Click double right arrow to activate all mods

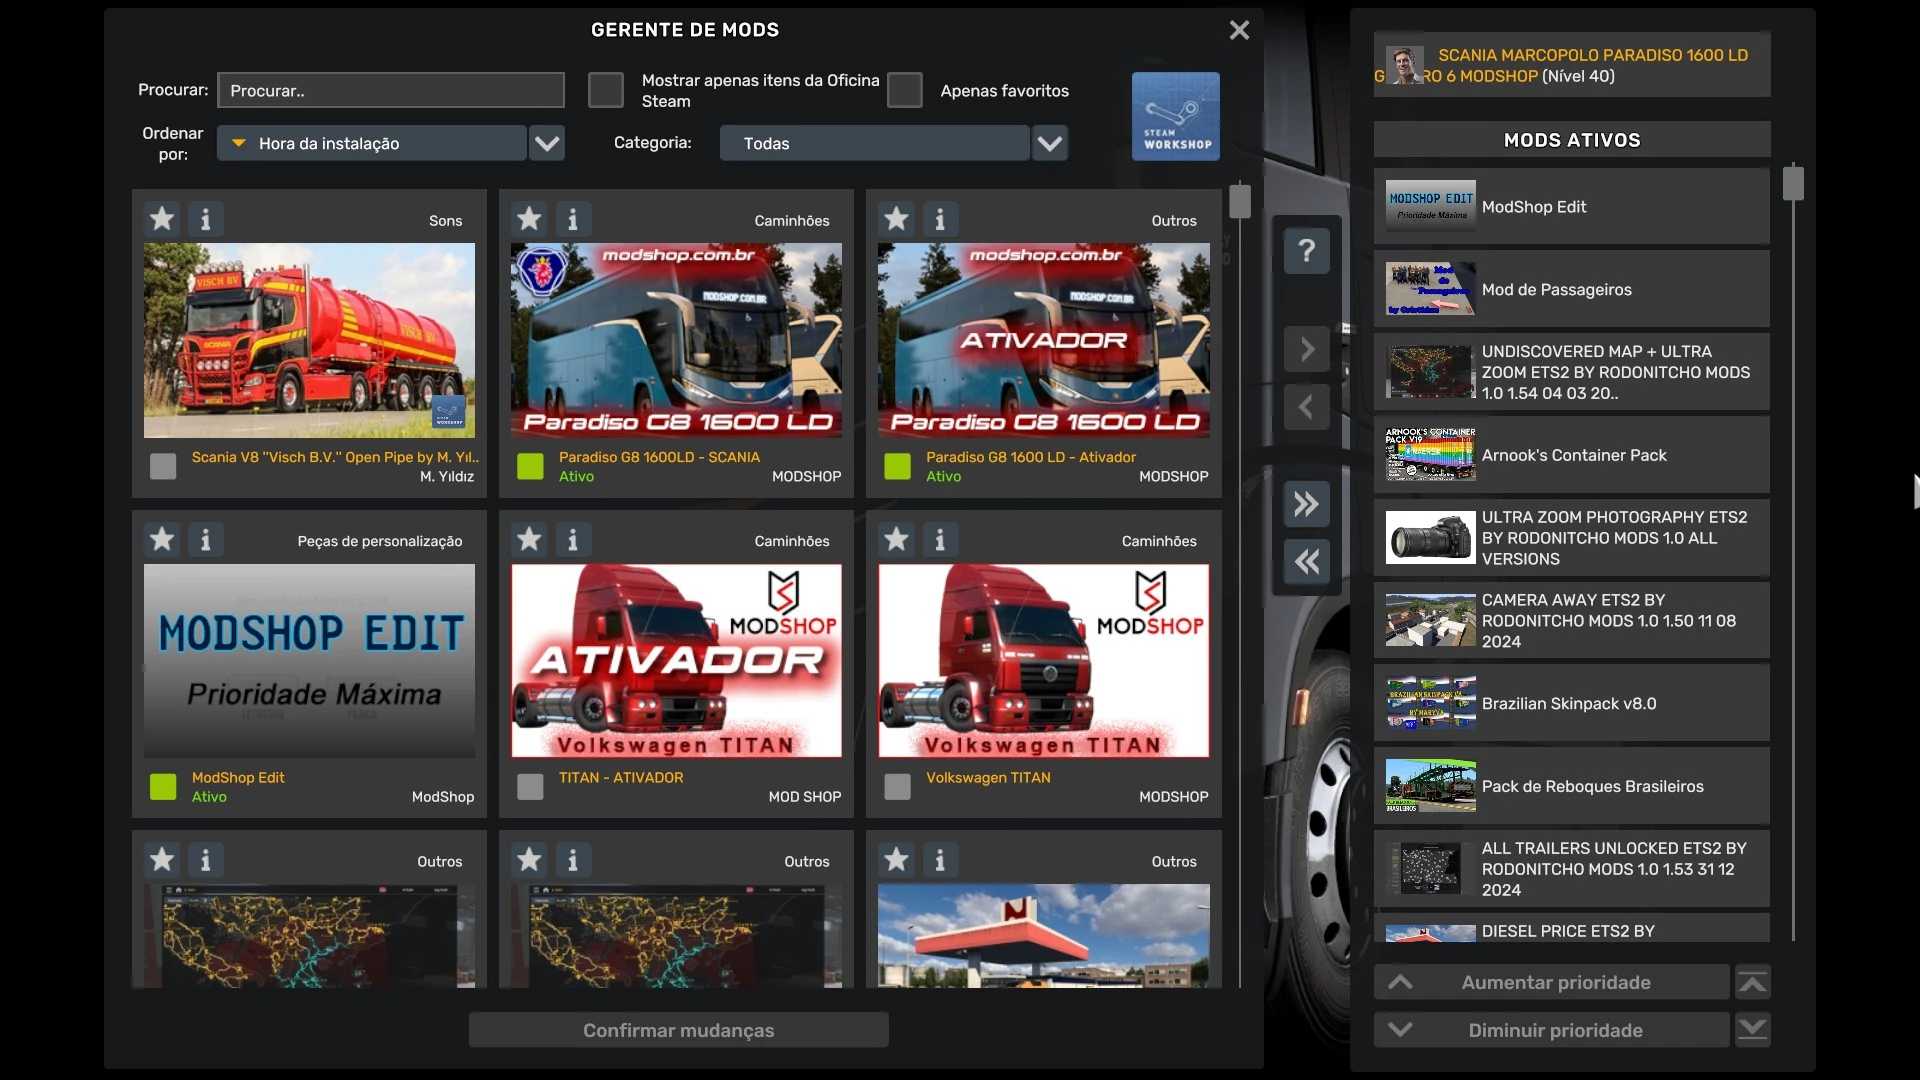(1306, 504)
